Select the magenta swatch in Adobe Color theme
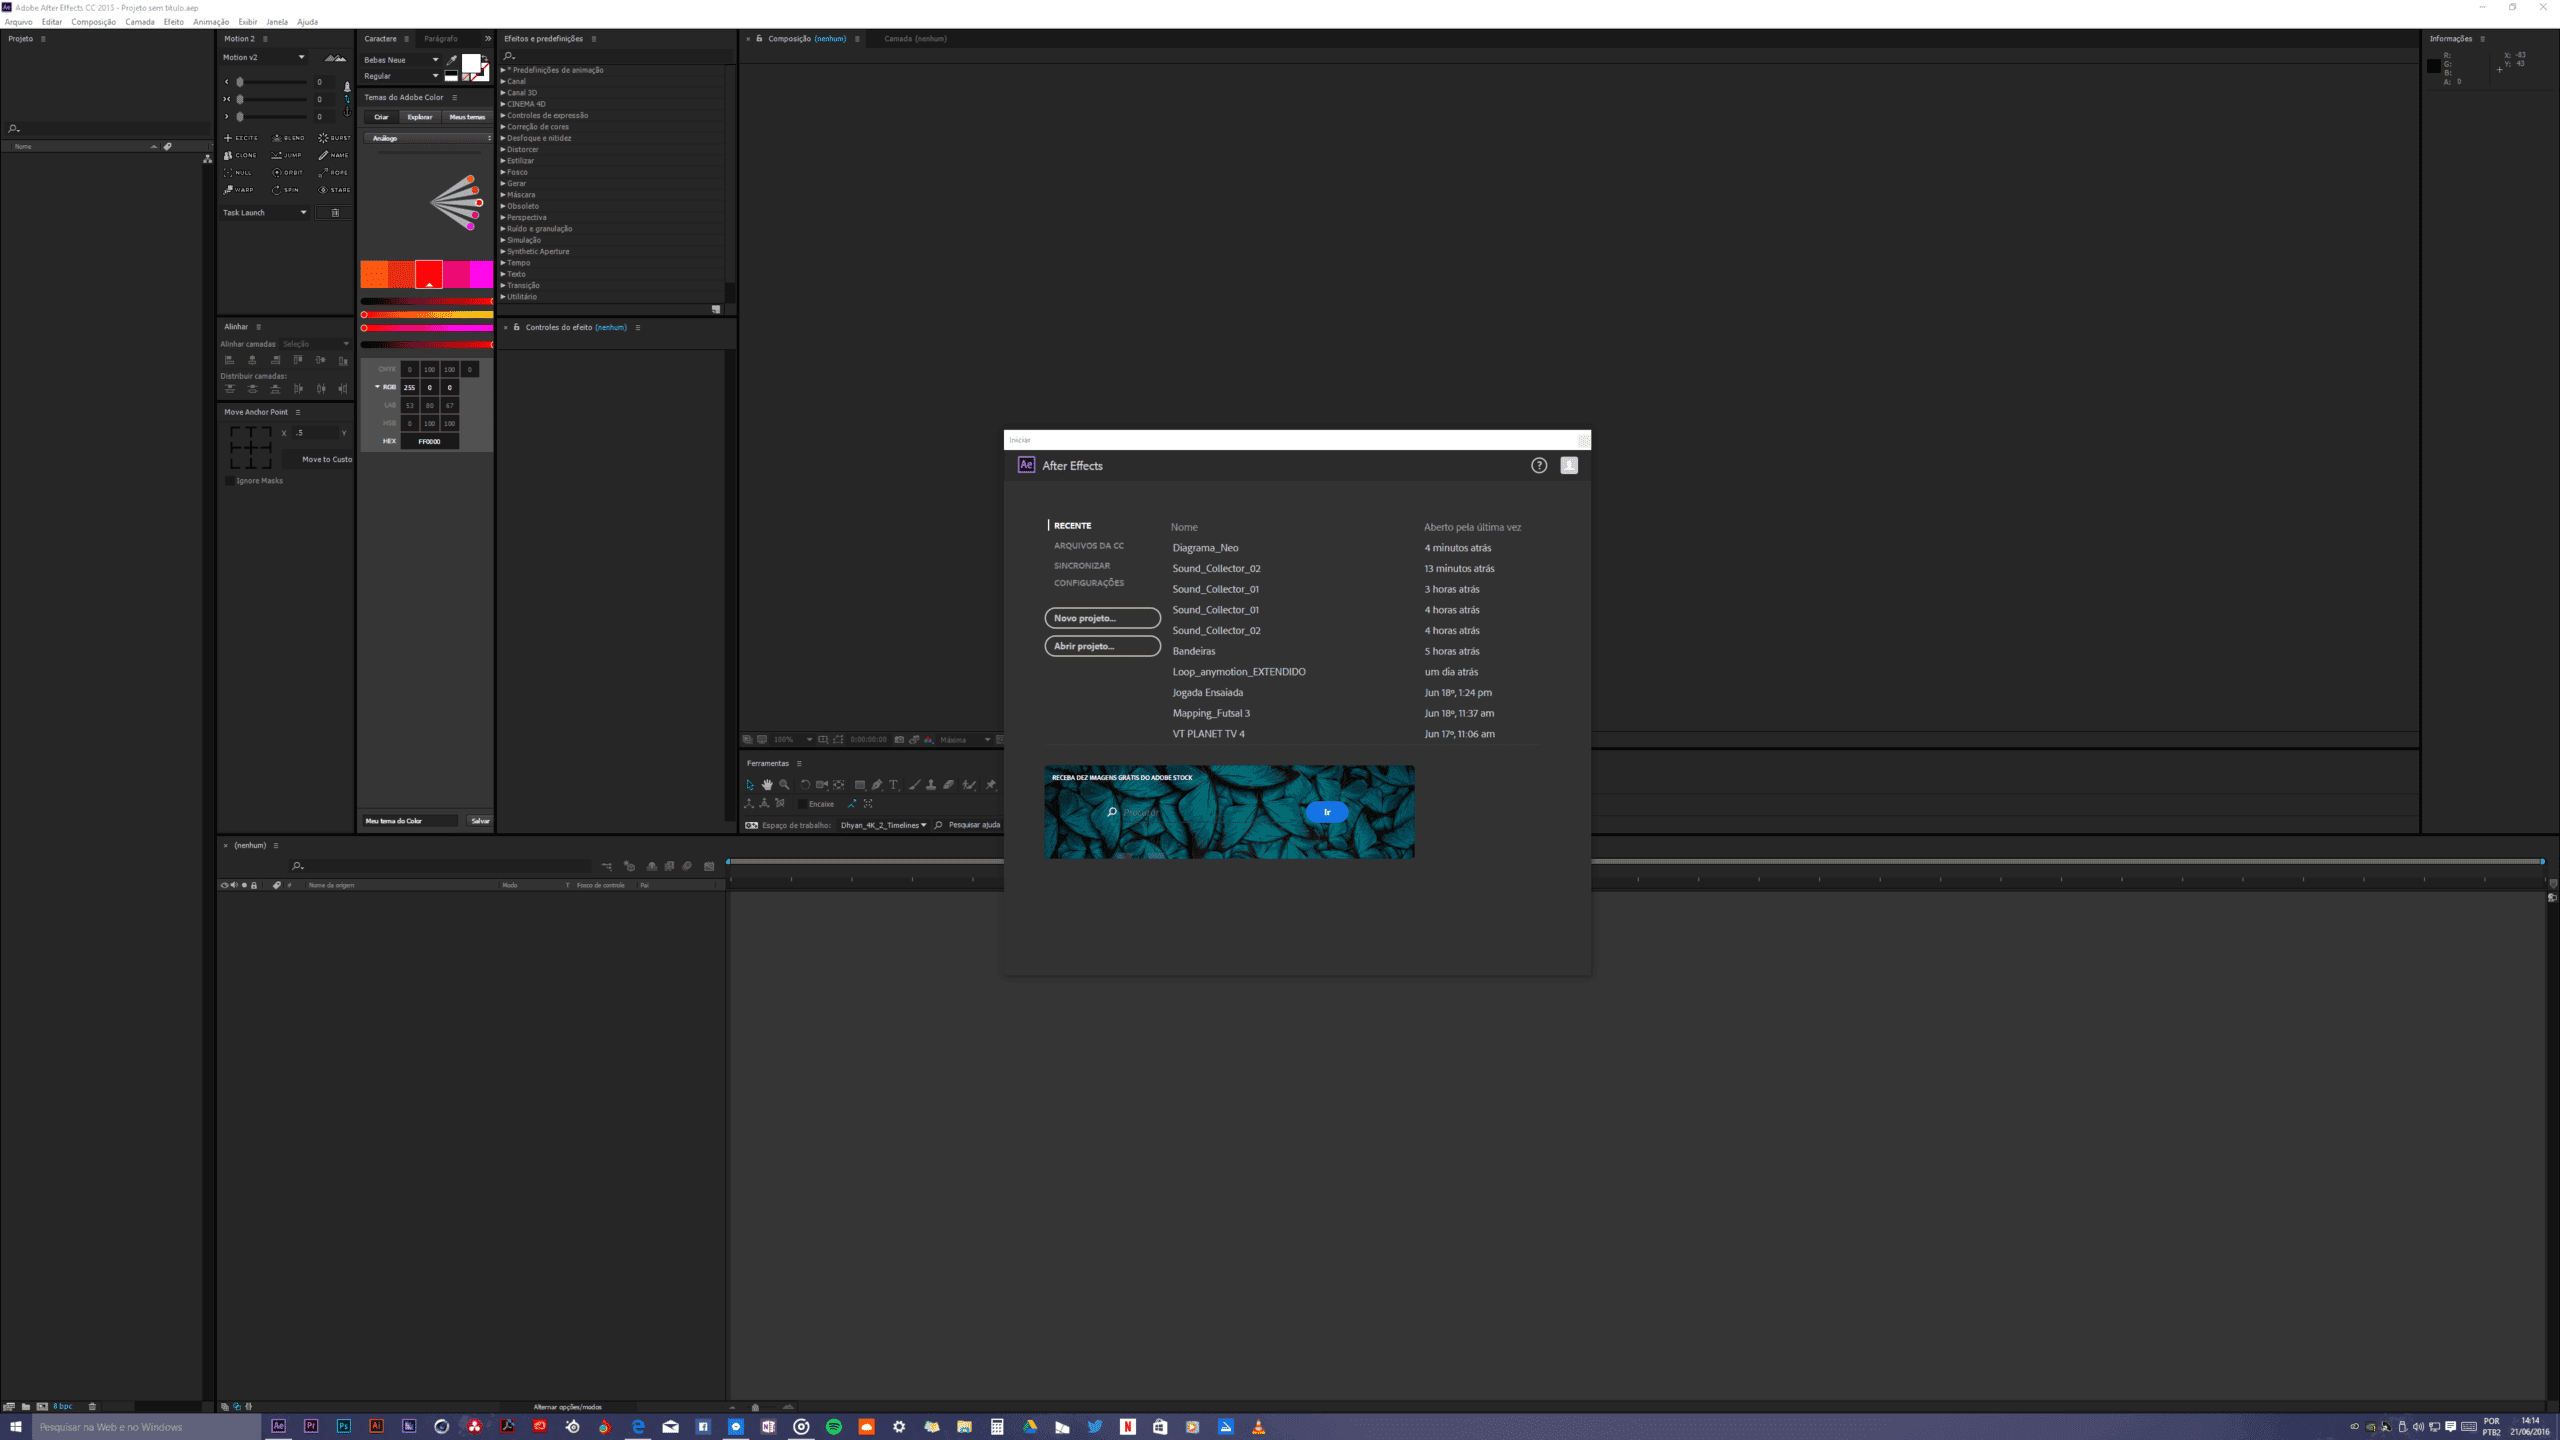The height and width of the screenshot is (1440, 2560). 481,274
